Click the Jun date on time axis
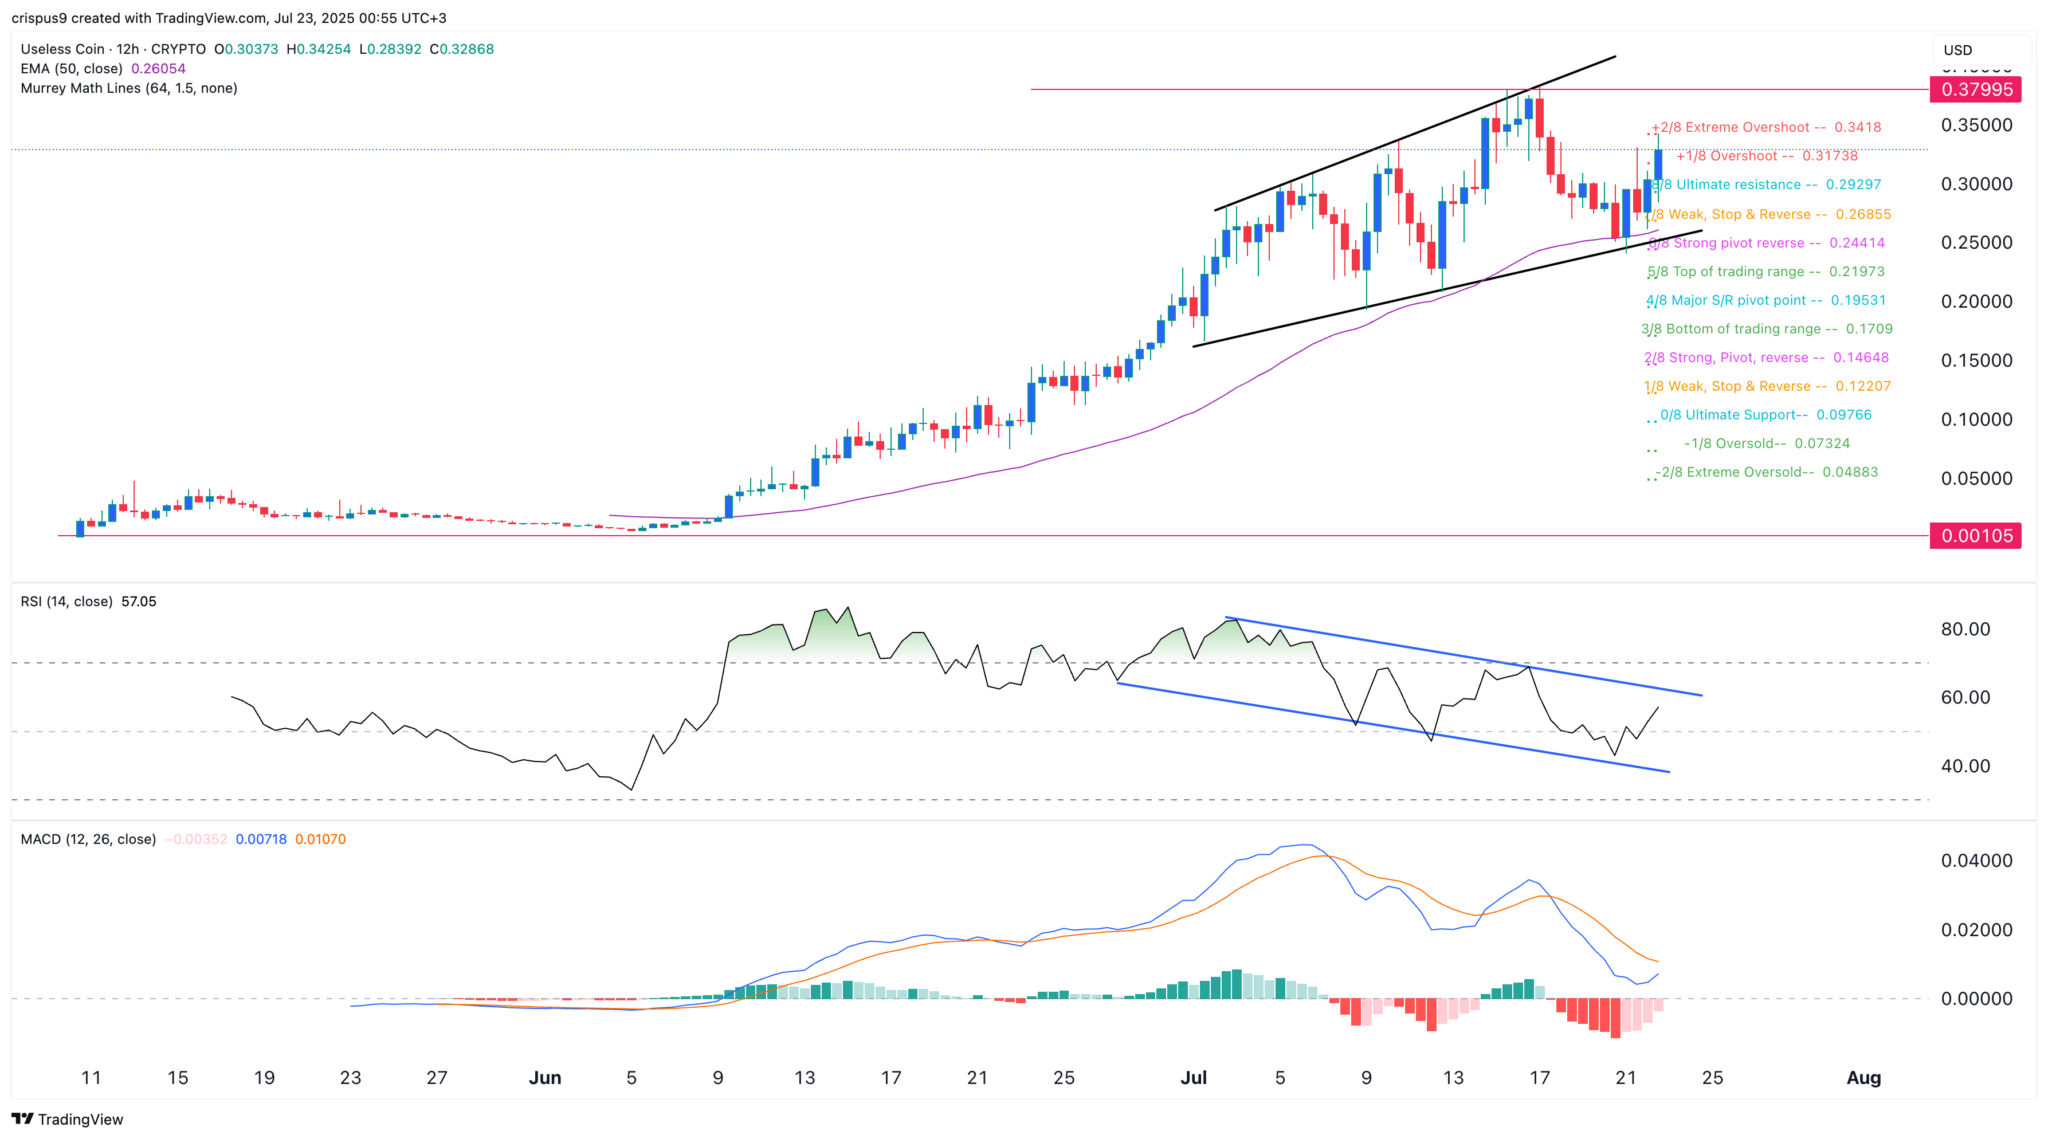The width and height of the screenshot is (2048, 1139). coord(545,1078)
